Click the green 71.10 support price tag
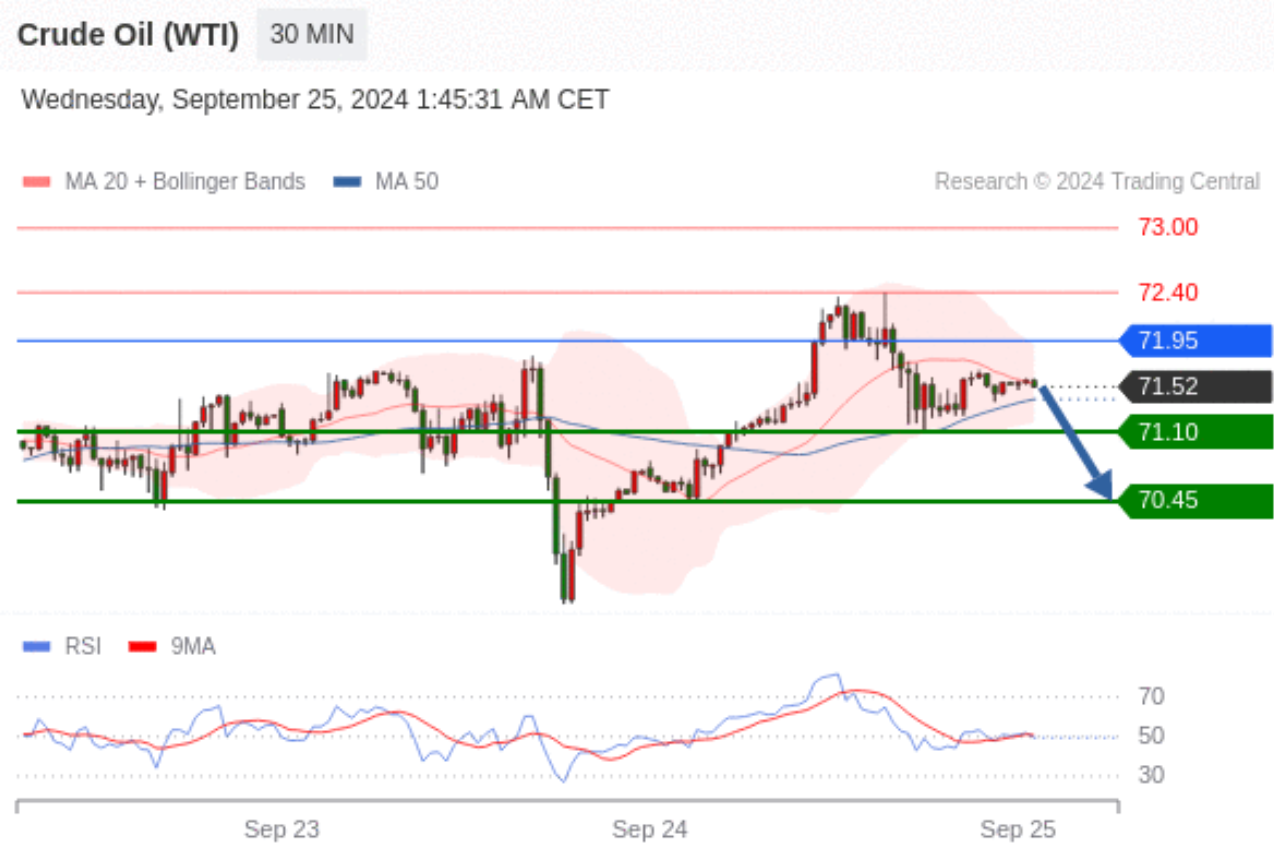The height and width of the screenshot is (858, 1274). coord(1196,432)
